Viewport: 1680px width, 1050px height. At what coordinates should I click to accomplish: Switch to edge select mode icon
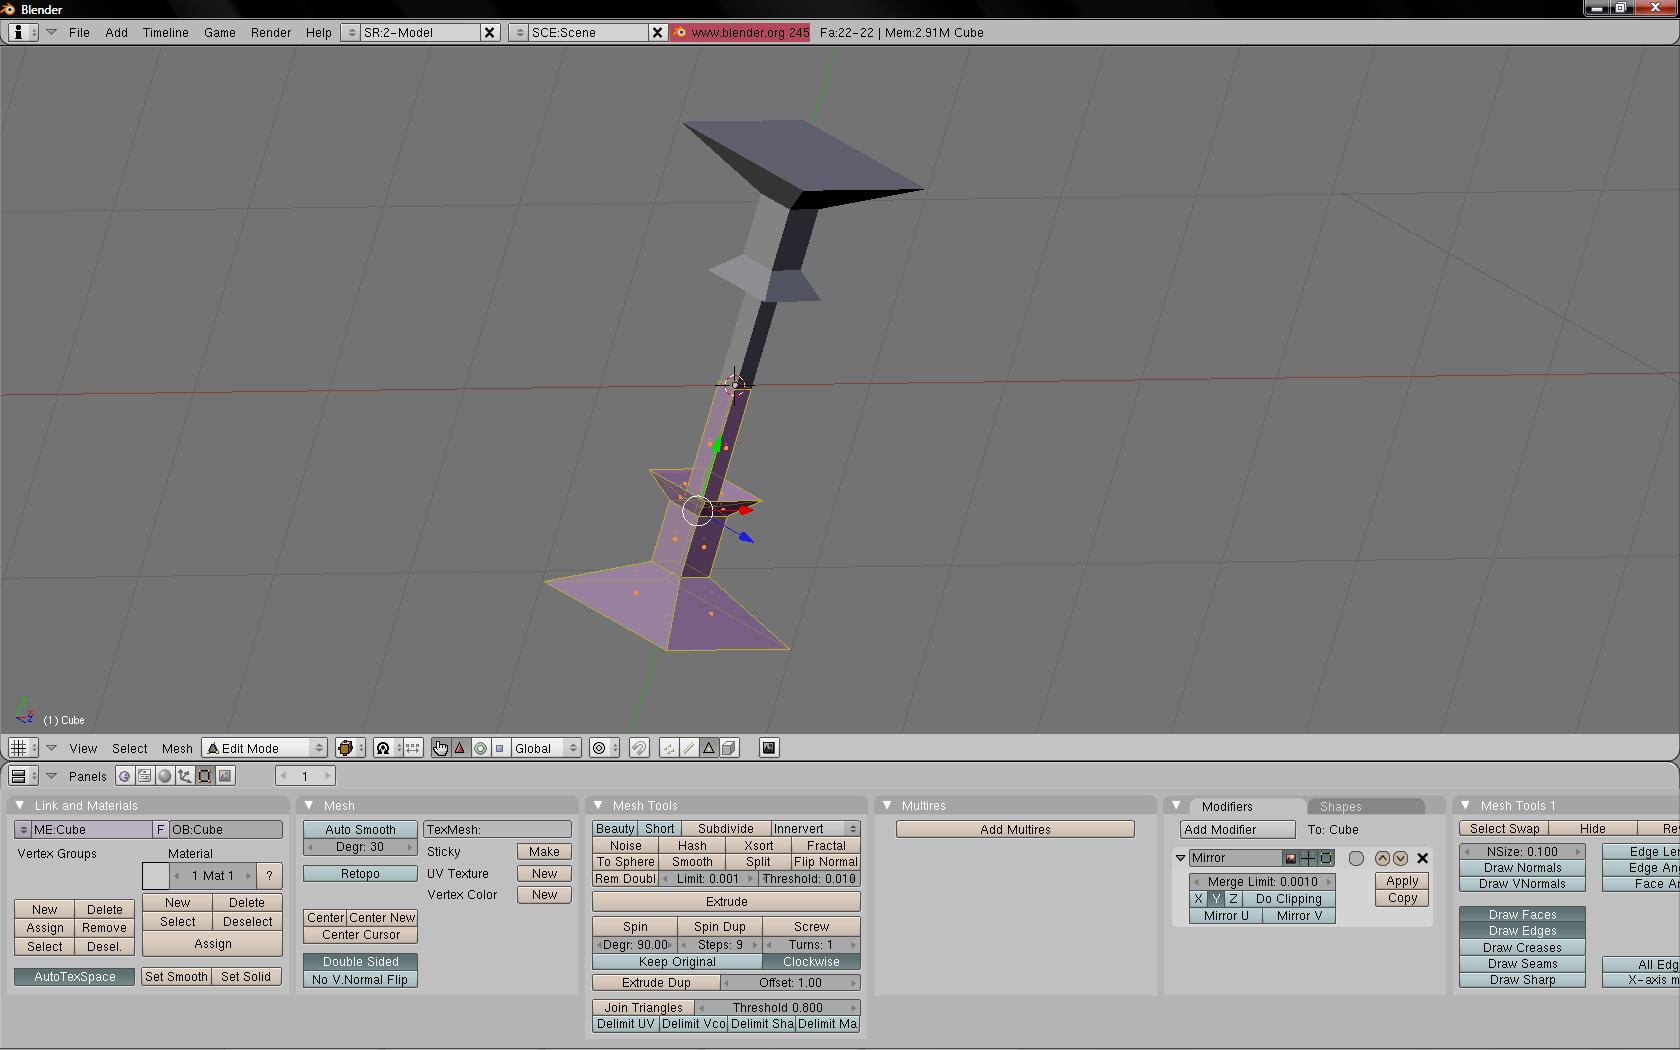pos(689,748)
